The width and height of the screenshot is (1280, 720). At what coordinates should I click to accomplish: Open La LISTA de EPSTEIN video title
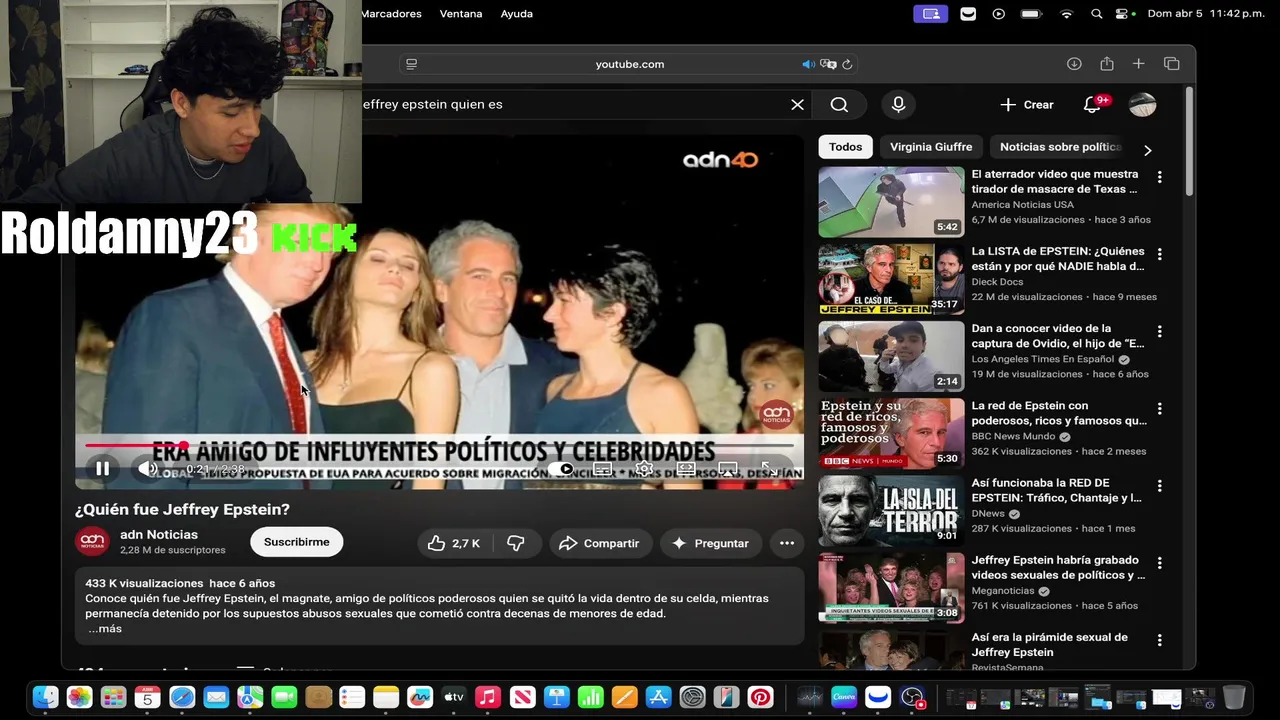point(1058,259)
